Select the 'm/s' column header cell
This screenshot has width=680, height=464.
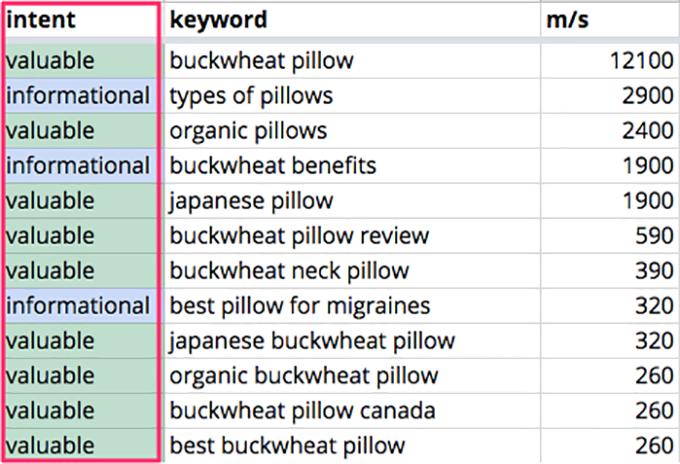pos(610,20)
